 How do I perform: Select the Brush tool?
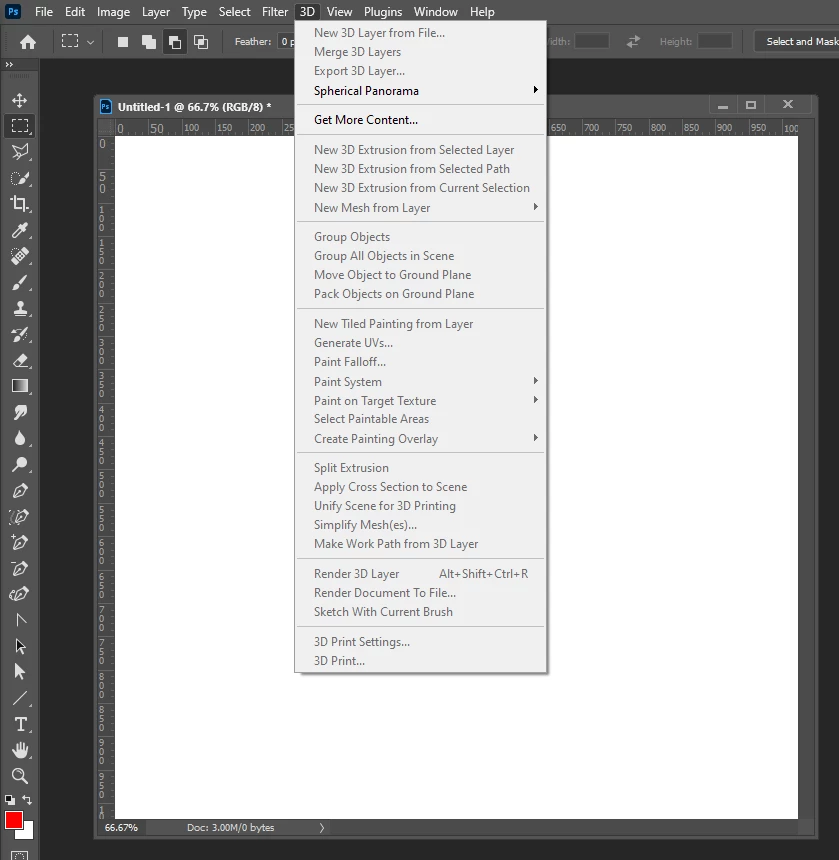point(20,282)
